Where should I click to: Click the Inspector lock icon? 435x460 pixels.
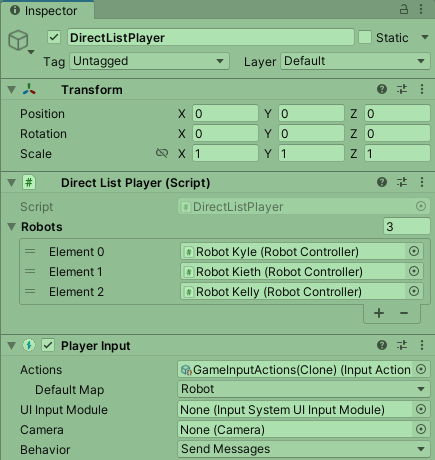[404, 9]
